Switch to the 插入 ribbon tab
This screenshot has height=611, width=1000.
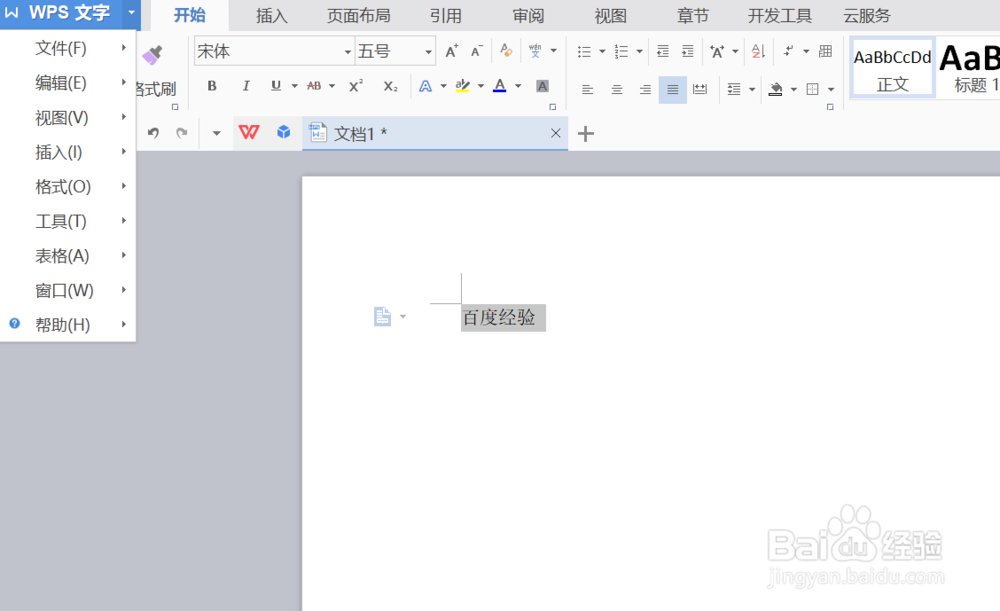pos(272,16)
